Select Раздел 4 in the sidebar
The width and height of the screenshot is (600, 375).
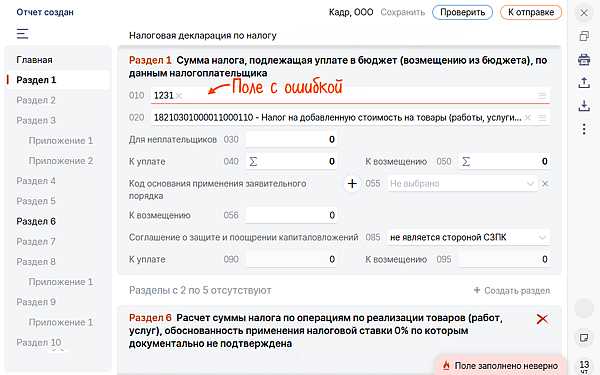tap(36, 181)
